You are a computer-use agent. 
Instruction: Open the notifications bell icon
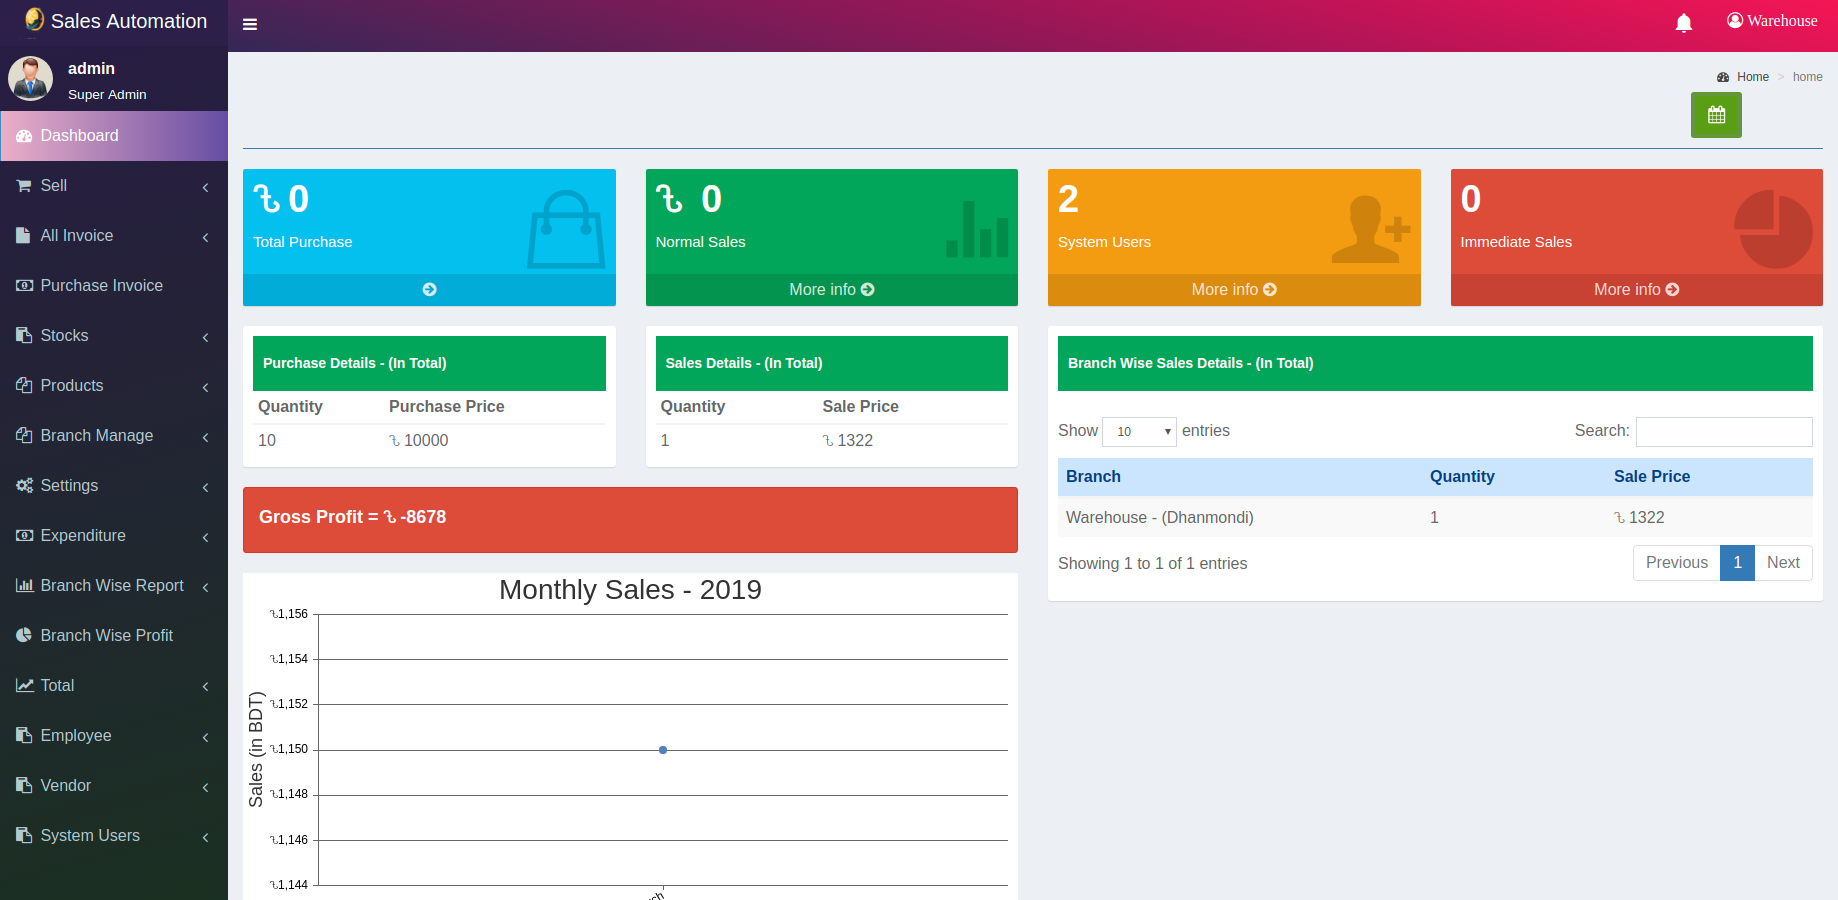point(1683,23)
